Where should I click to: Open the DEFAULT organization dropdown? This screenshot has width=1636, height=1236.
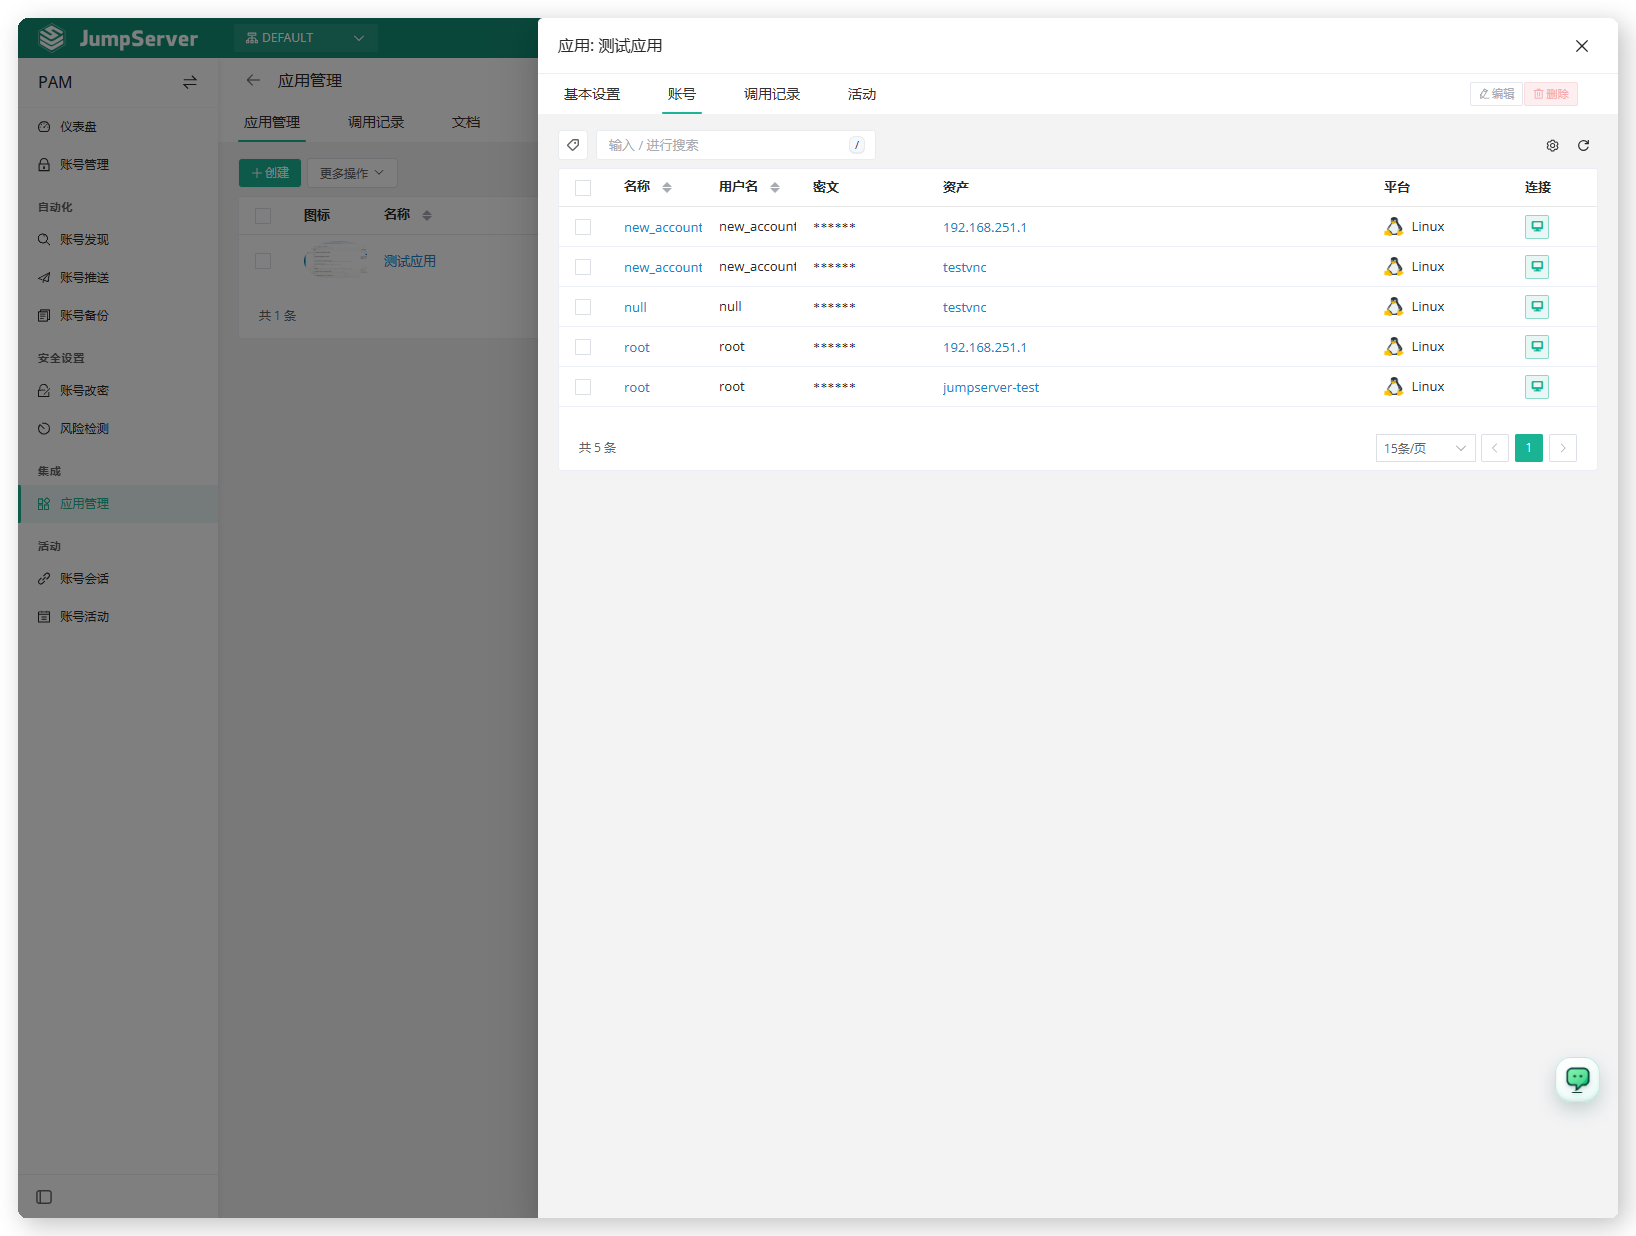[x=305, y=38]
